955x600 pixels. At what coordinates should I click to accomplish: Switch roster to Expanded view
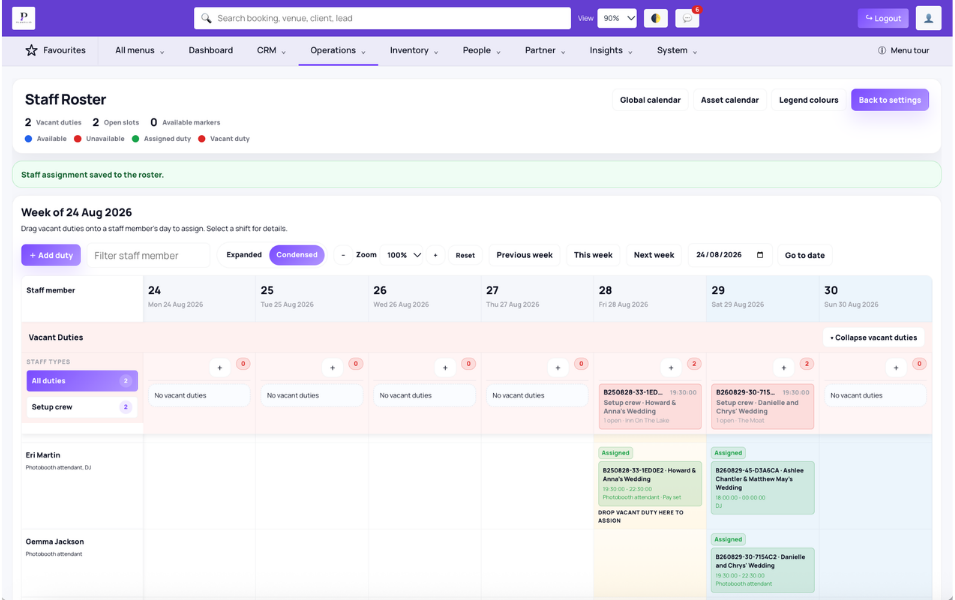(244, 255)
